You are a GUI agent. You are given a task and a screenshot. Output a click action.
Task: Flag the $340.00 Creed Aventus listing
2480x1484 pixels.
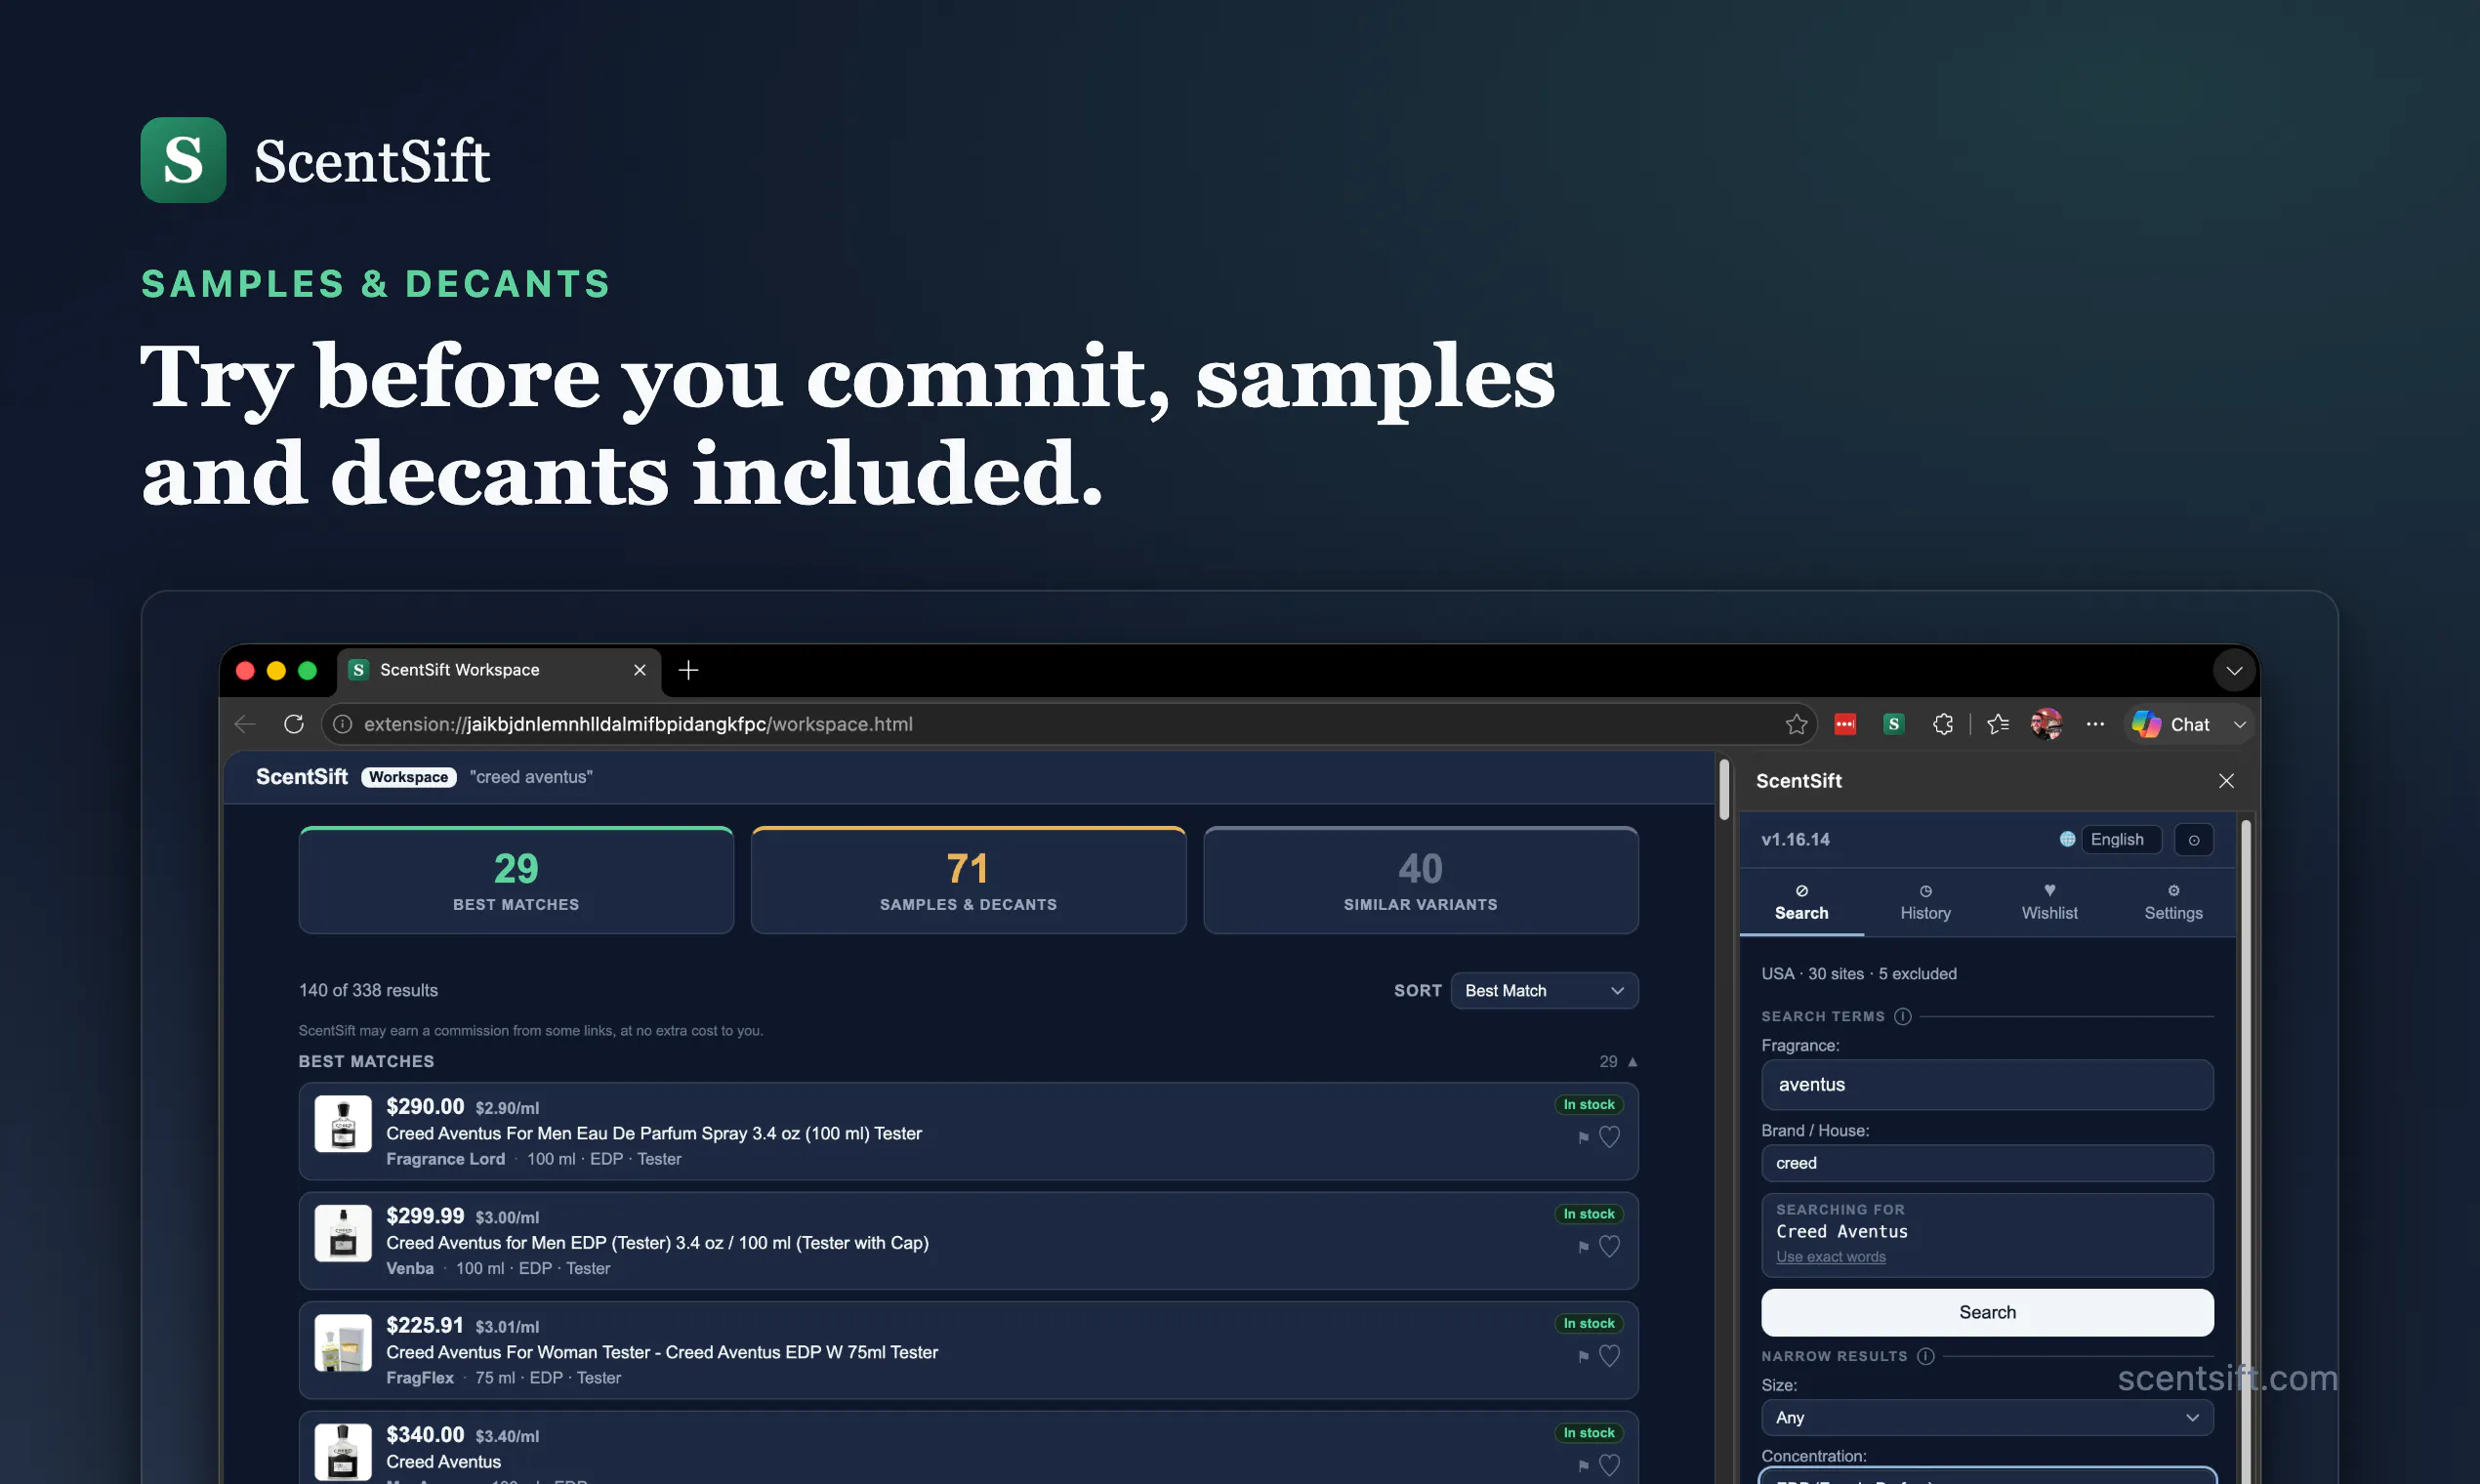point(1583,1466)
